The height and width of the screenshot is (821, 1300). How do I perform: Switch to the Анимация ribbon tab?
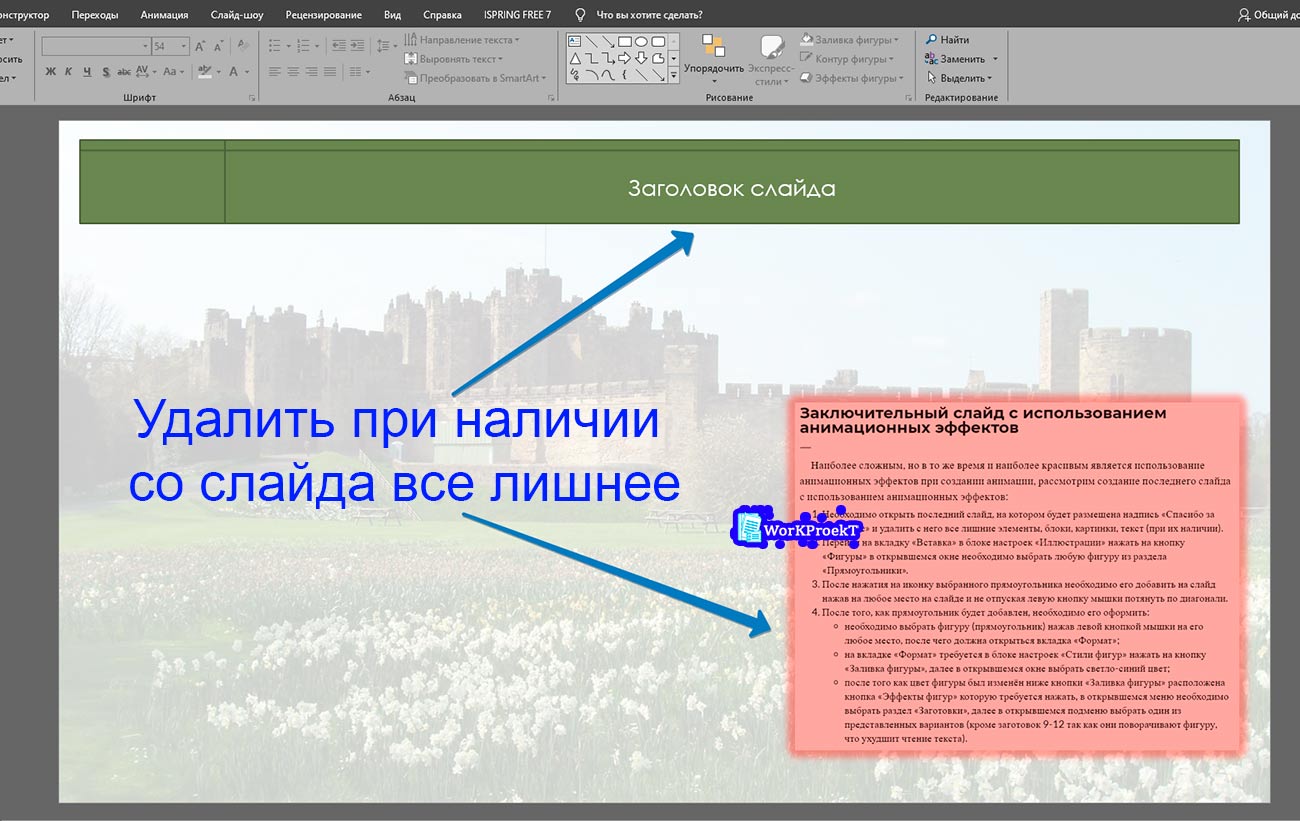[165, 14]
